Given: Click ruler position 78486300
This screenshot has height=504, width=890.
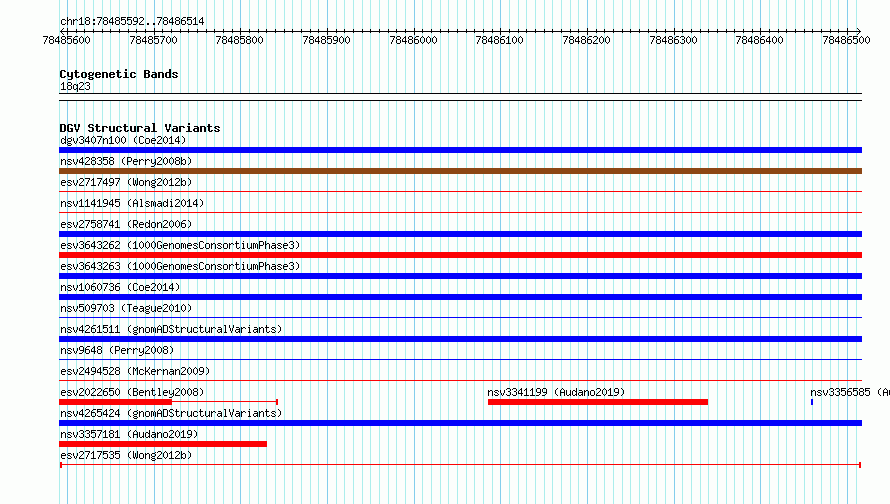Looking at the screenshot, I should pos(673,40).
